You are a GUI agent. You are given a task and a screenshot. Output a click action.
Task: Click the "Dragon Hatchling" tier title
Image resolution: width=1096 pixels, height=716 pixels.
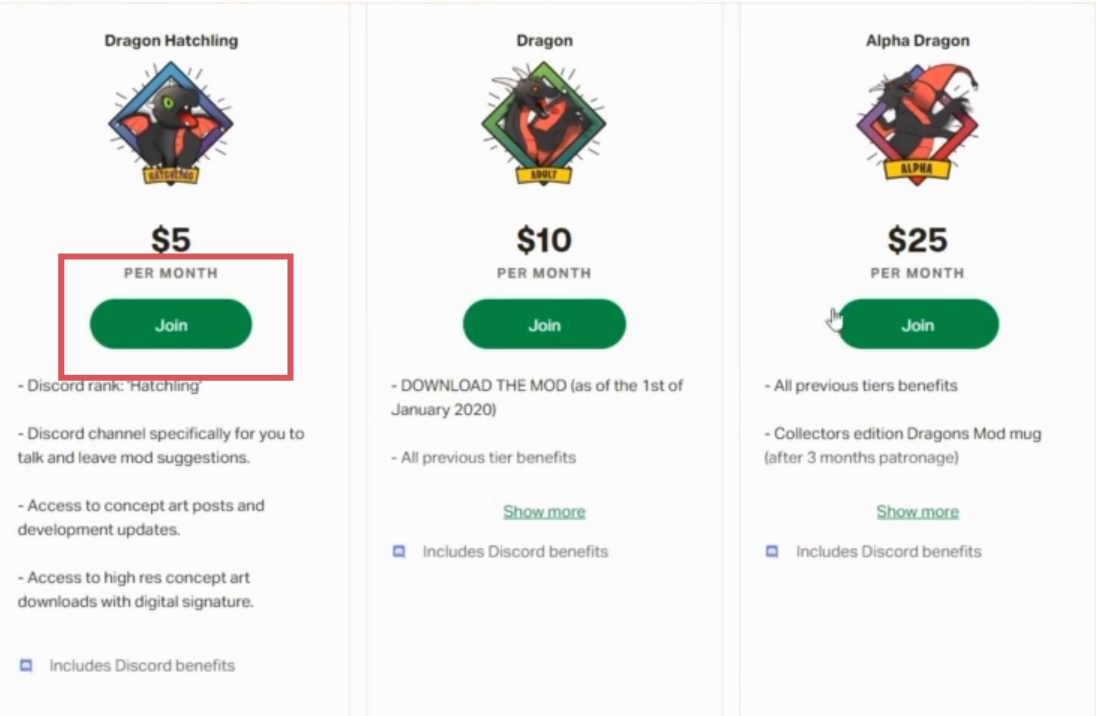click(171, 41)
